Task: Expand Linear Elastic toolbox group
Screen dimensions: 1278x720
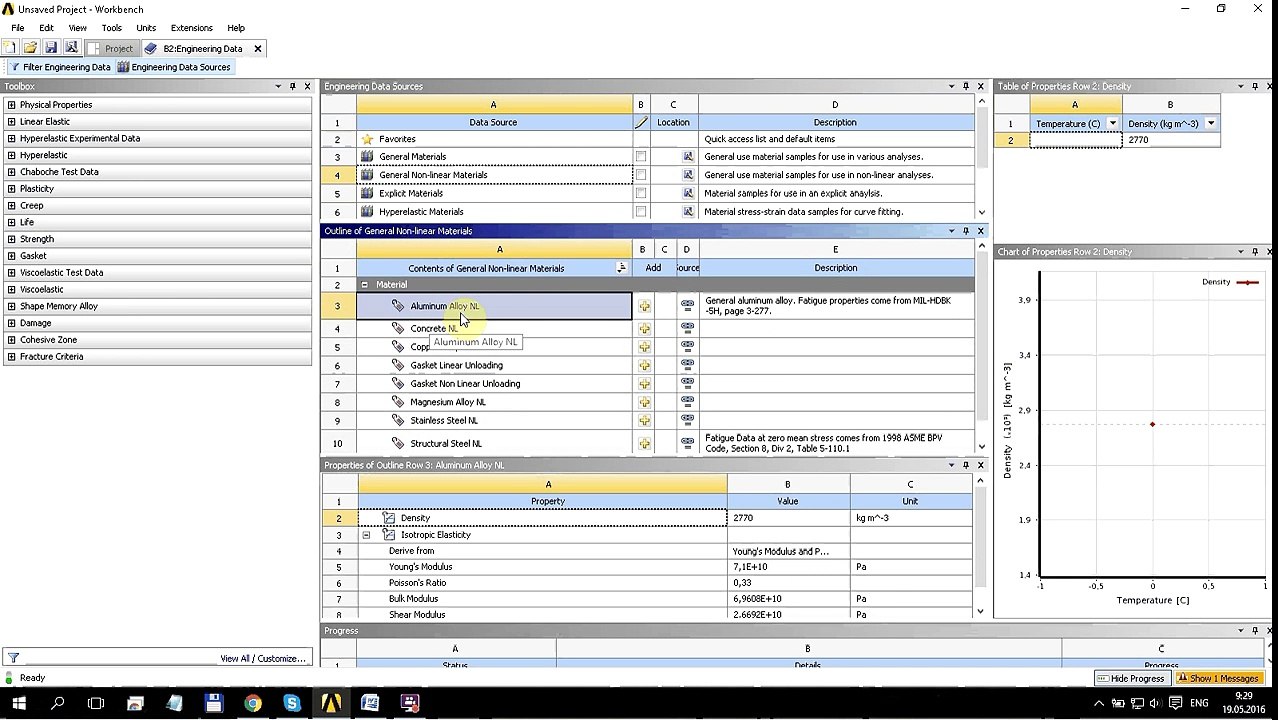Action: pyautogui.click(x=11, y=122)
